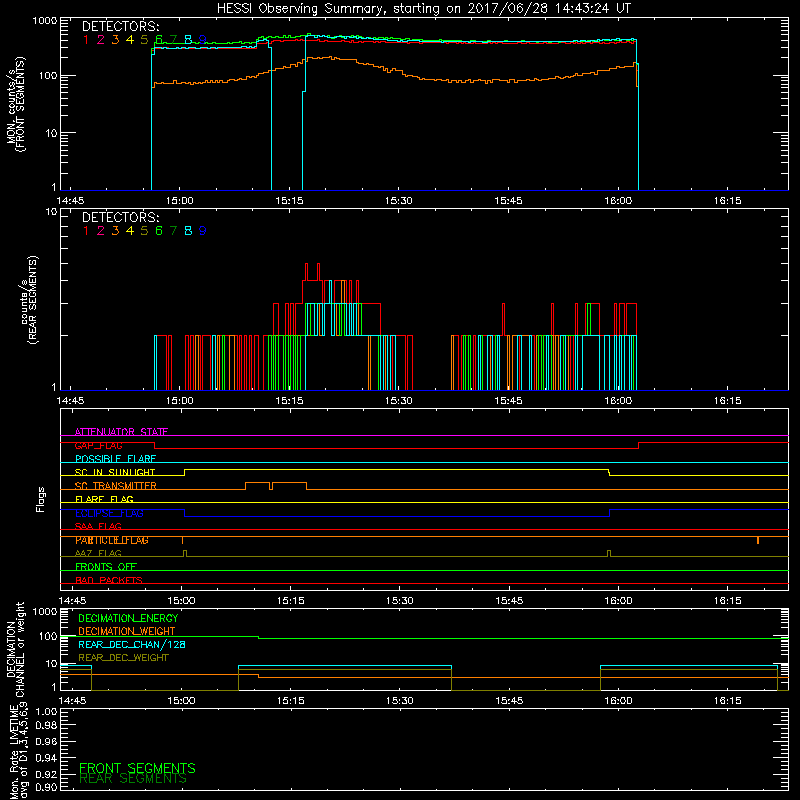Click the REAR_DEC_WEIGHT legend label
Viewport: 800px width, 800px height.
point(123,658)
